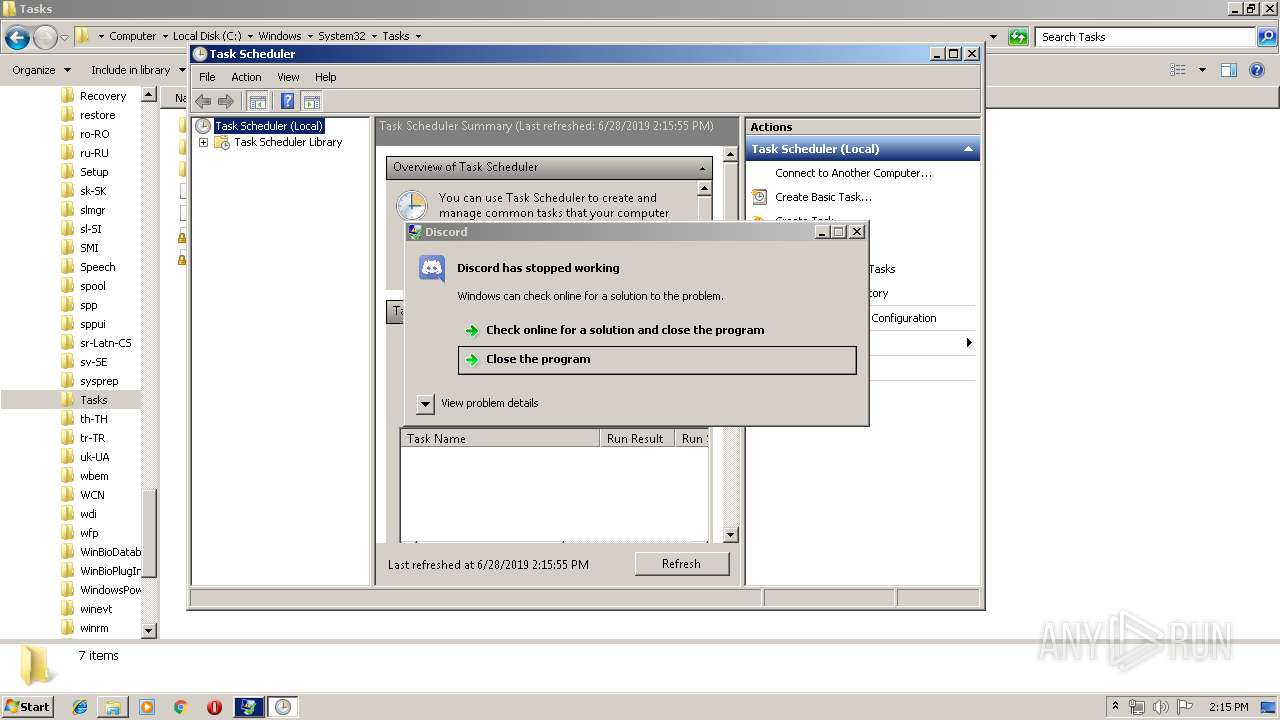
Task: Show hidden tray icons arrow
Action: [1116, 707]
